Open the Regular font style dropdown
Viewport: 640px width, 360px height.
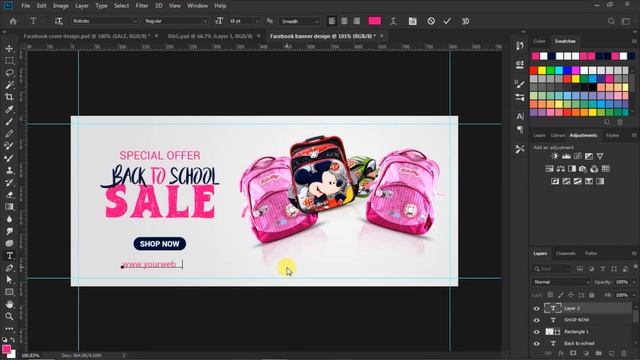(x=176, y=21)
